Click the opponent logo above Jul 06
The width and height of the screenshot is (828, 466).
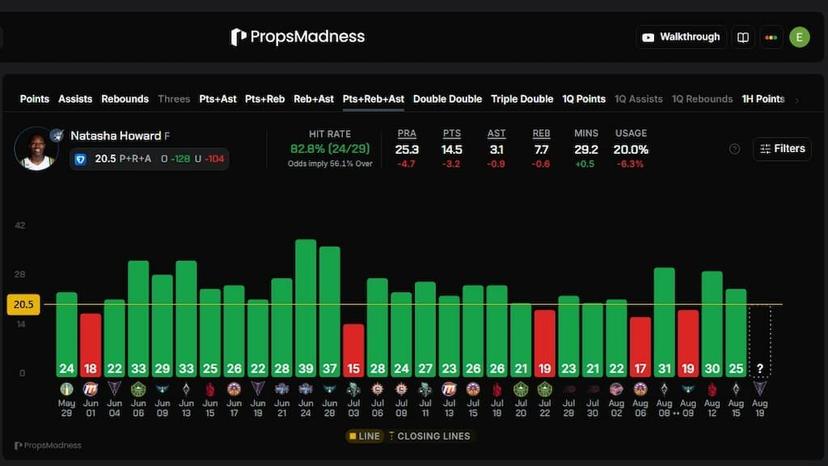pos(378,389)
